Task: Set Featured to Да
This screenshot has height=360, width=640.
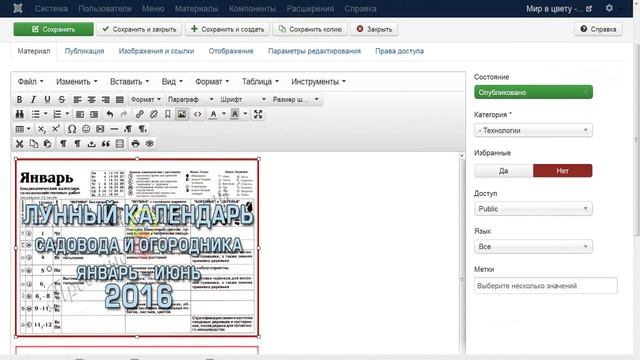Action: 503,171
